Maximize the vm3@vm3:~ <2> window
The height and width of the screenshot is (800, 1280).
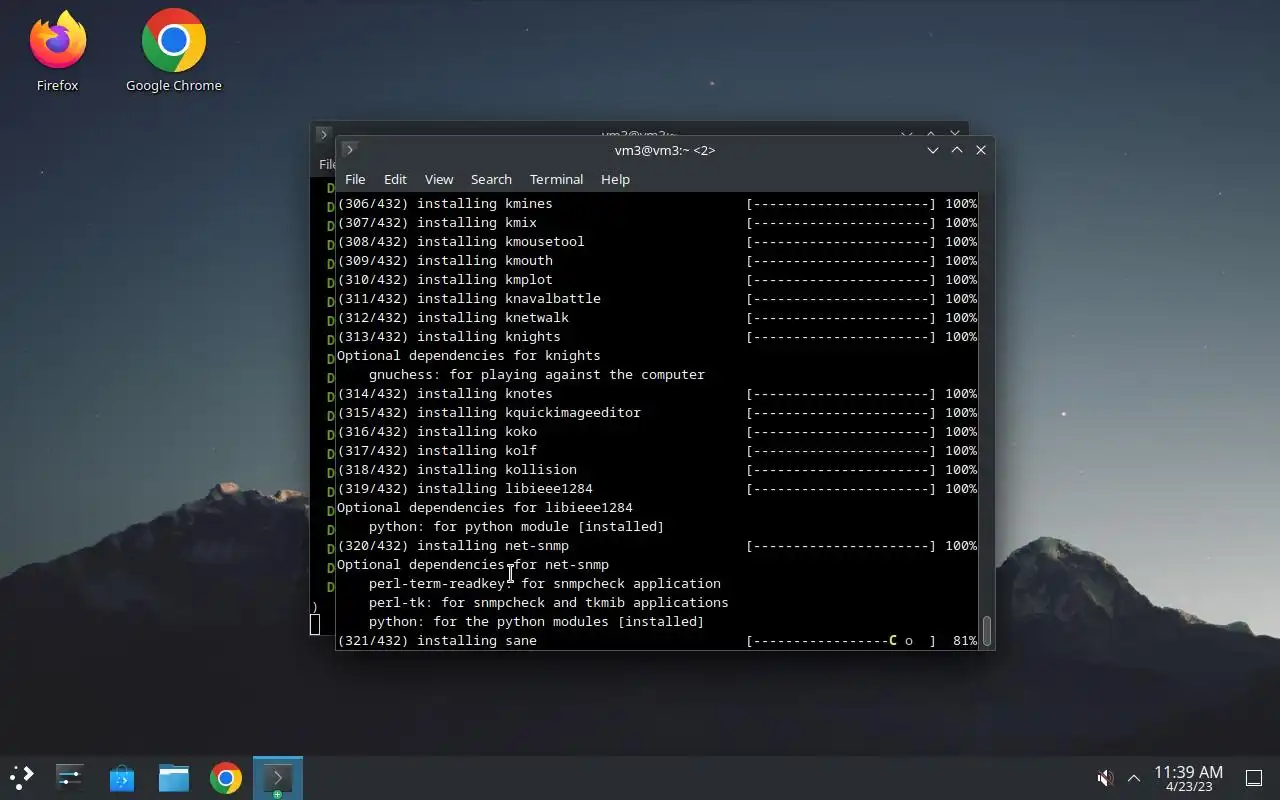pos(956,150)
